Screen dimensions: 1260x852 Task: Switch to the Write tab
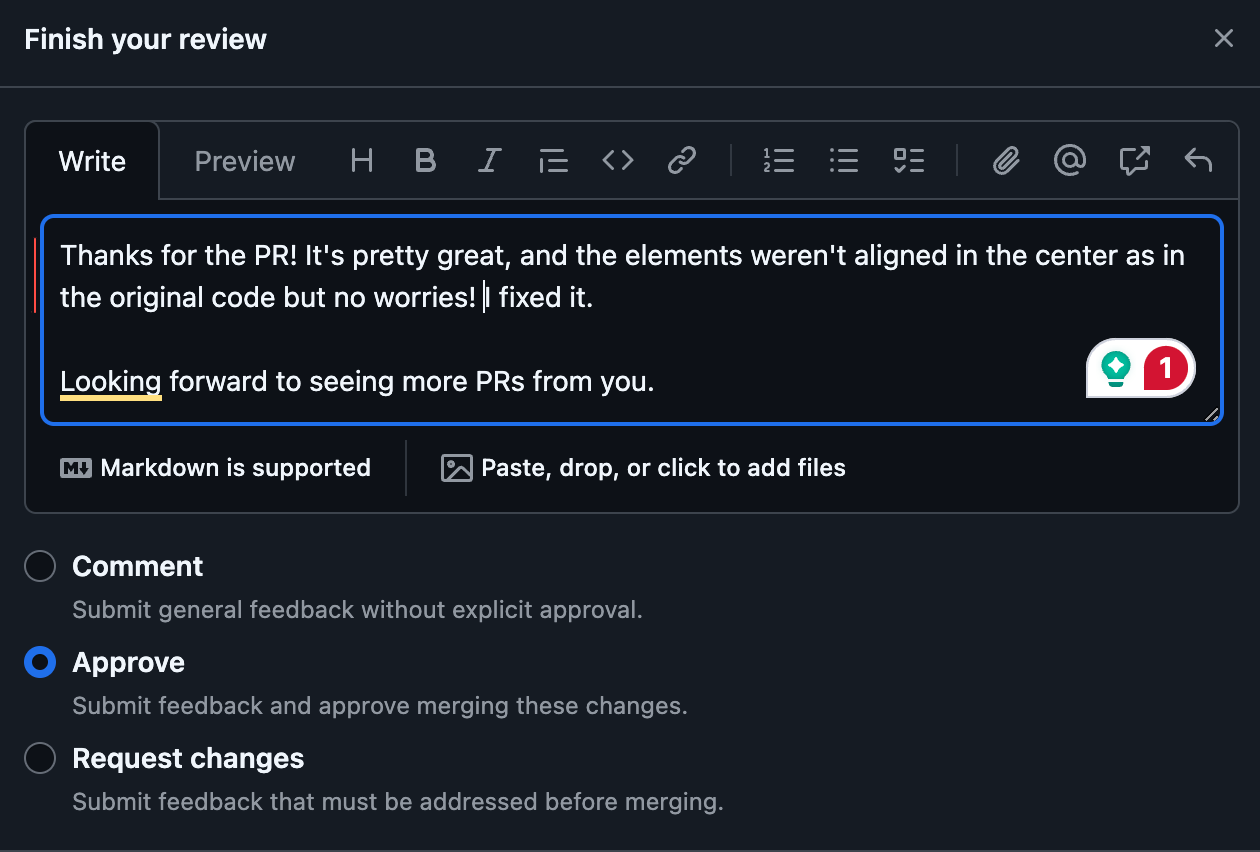click(x=92, y=161)
